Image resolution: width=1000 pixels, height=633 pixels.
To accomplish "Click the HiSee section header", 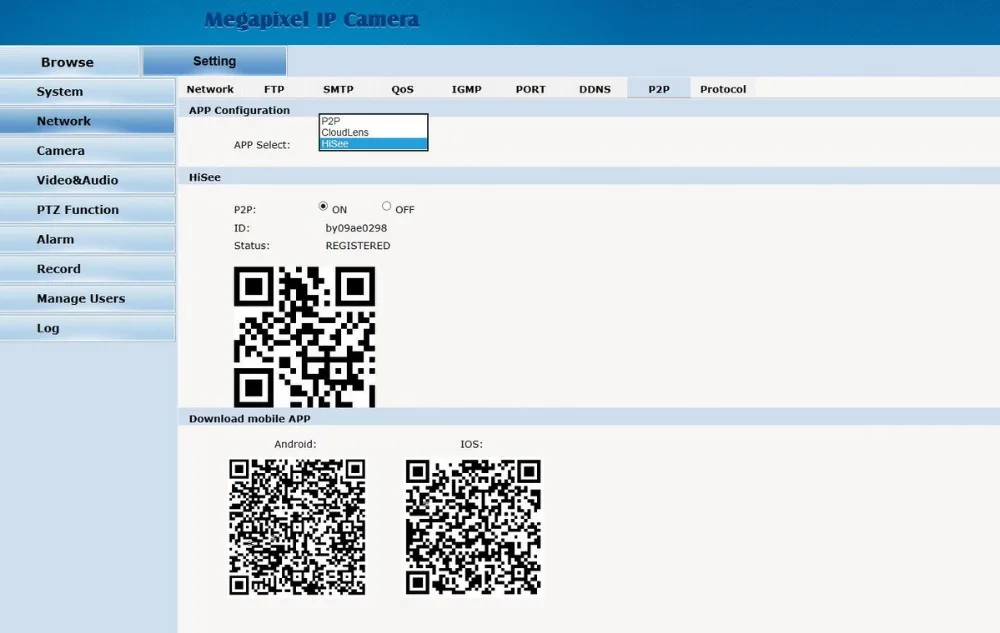I will click(205, 177).
